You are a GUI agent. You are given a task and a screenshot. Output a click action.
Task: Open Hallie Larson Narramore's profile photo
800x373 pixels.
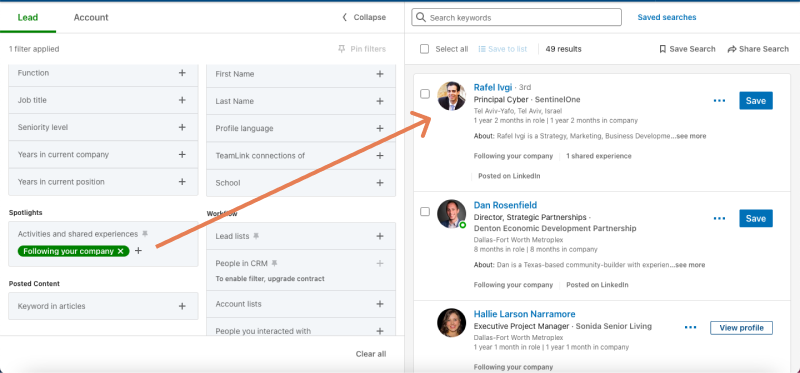pyautogui.click(x=452, y=322)
